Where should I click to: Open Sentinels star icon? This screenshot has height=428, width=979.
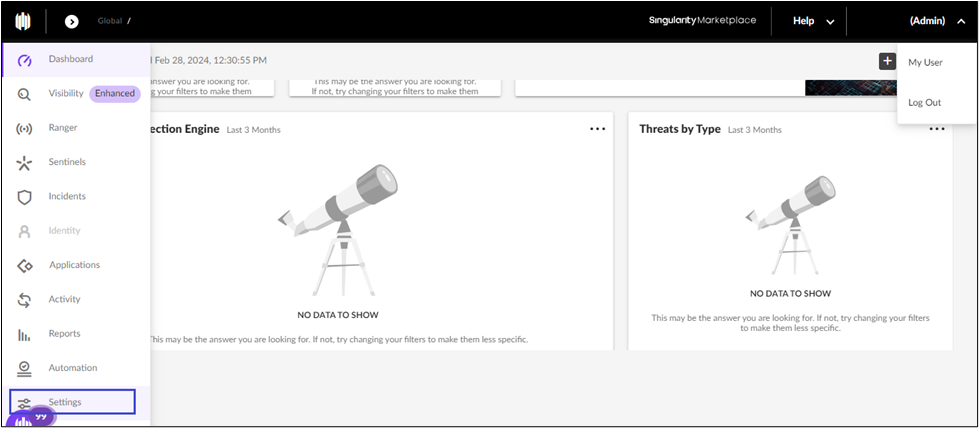[25, 163]
